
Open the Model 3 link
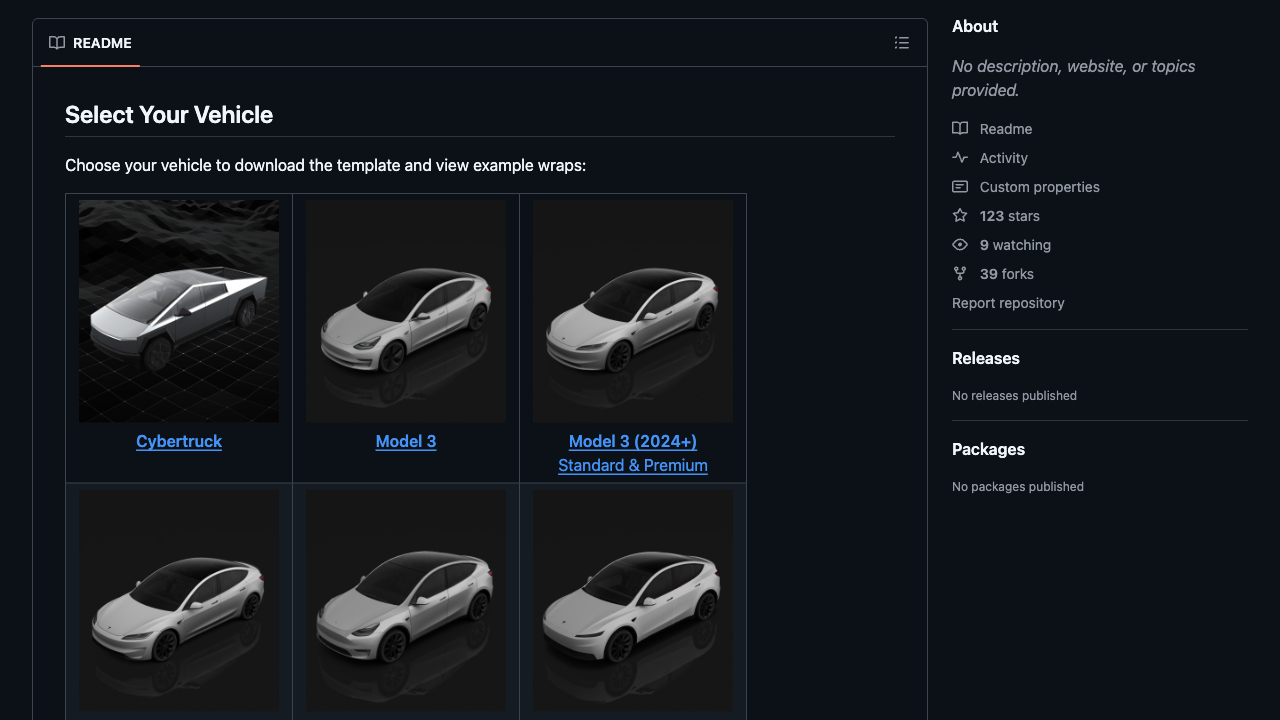(406, 441)
